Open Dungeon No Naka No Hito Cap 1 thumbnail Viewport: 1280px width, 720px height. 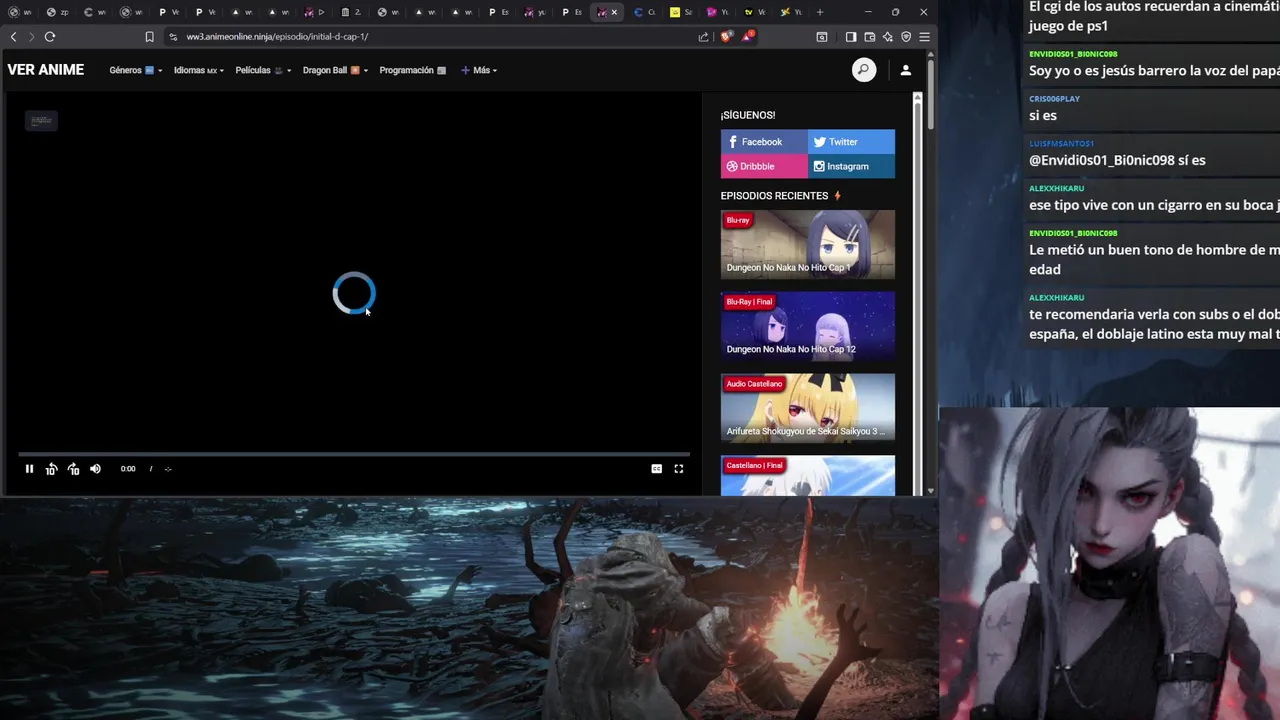point(808,244)
